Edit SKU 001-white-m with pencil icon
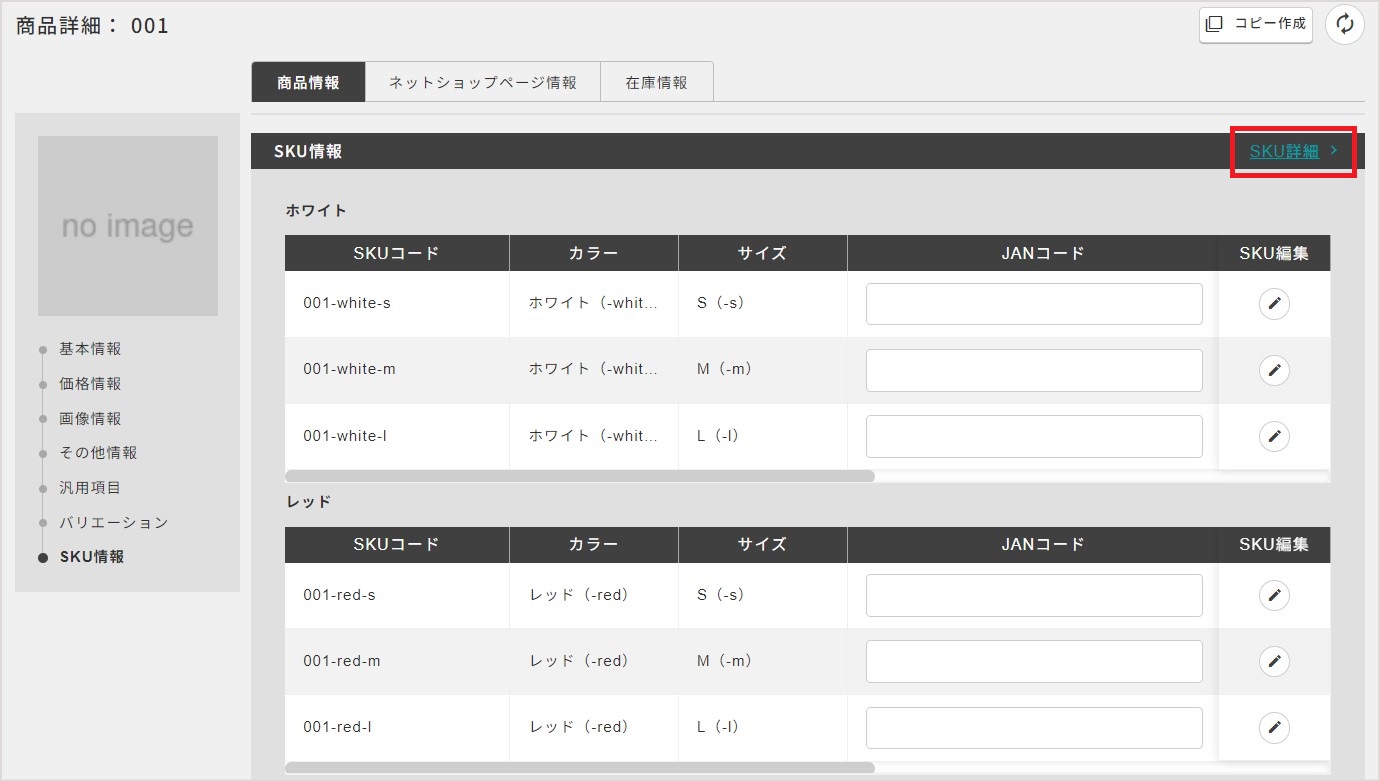 coord(1274,370)
